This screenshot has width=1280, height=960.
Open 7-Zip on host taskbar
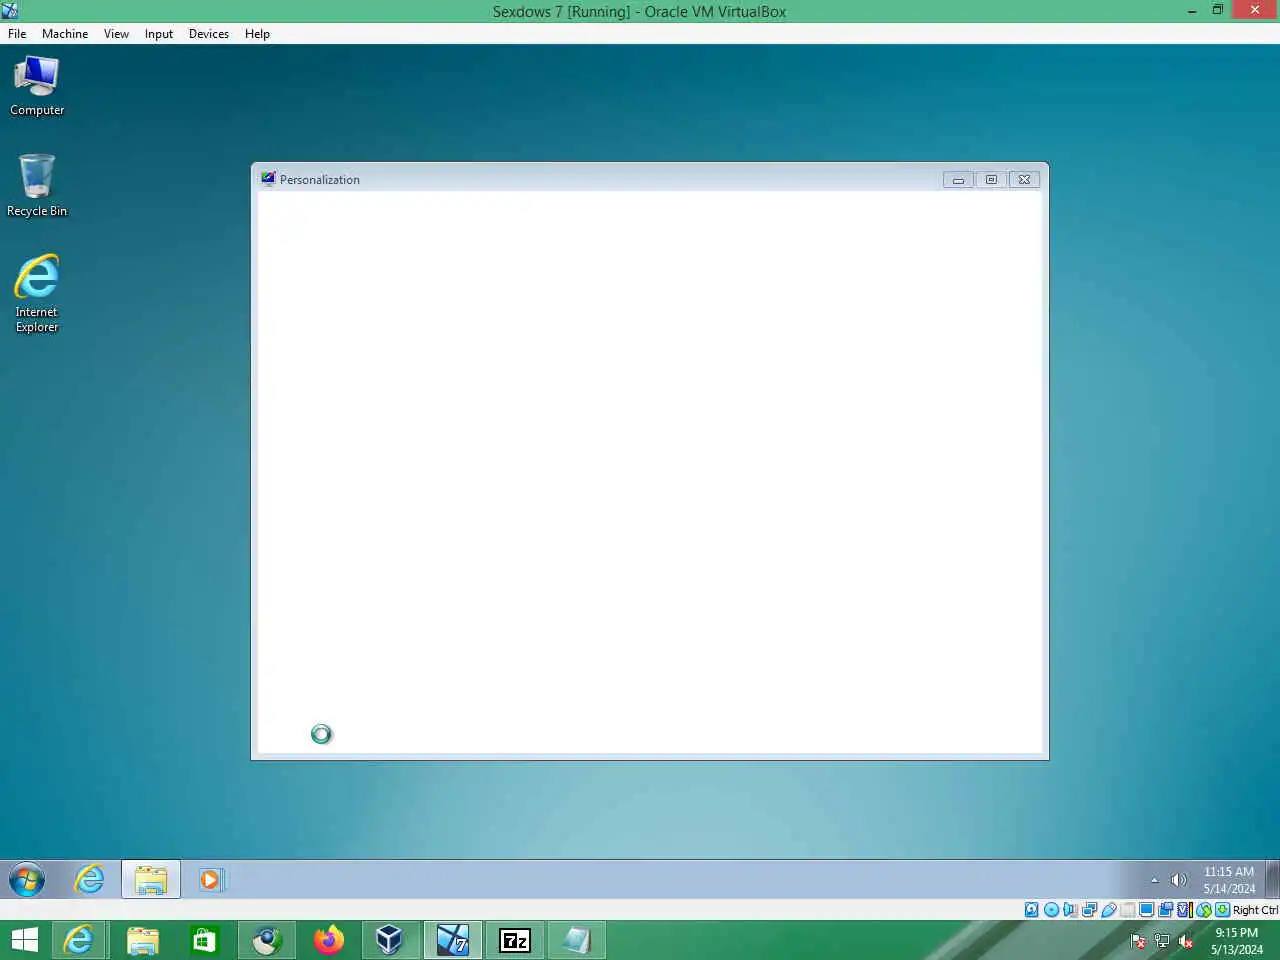pyautogui.click(x=515, y=940)
